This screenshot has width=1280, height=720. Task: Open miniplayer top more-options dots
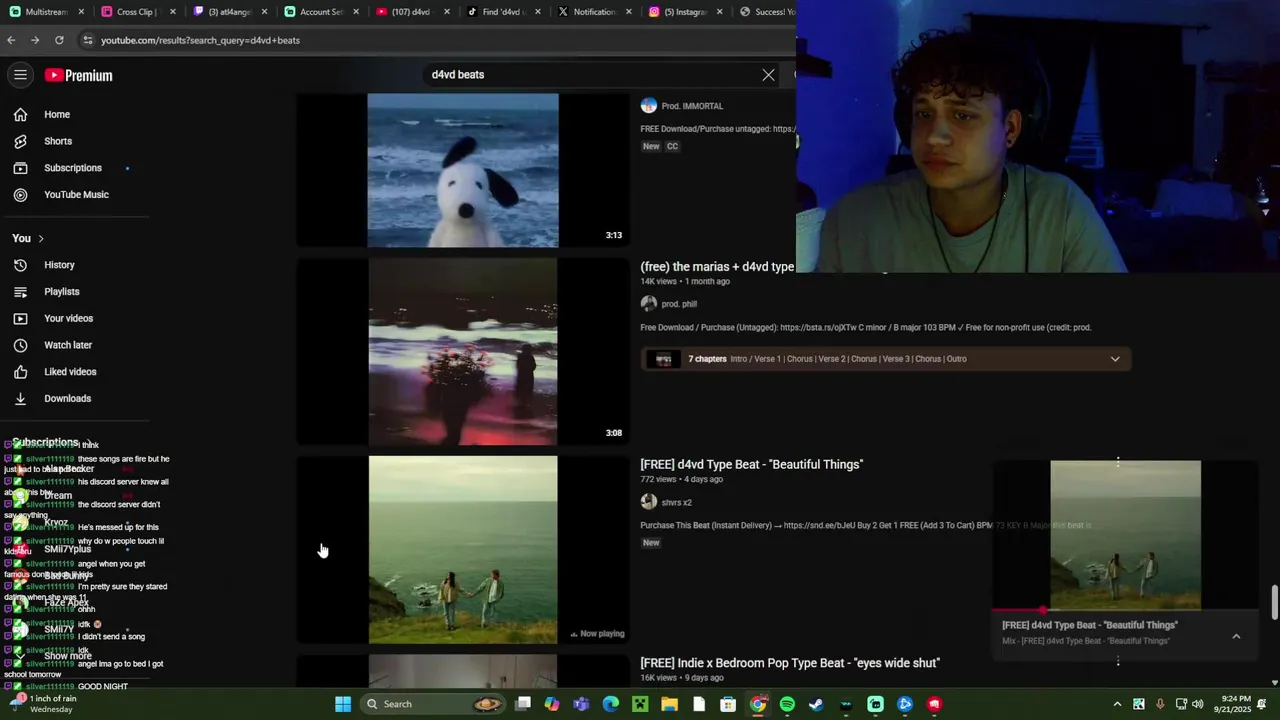[1118, 461]
